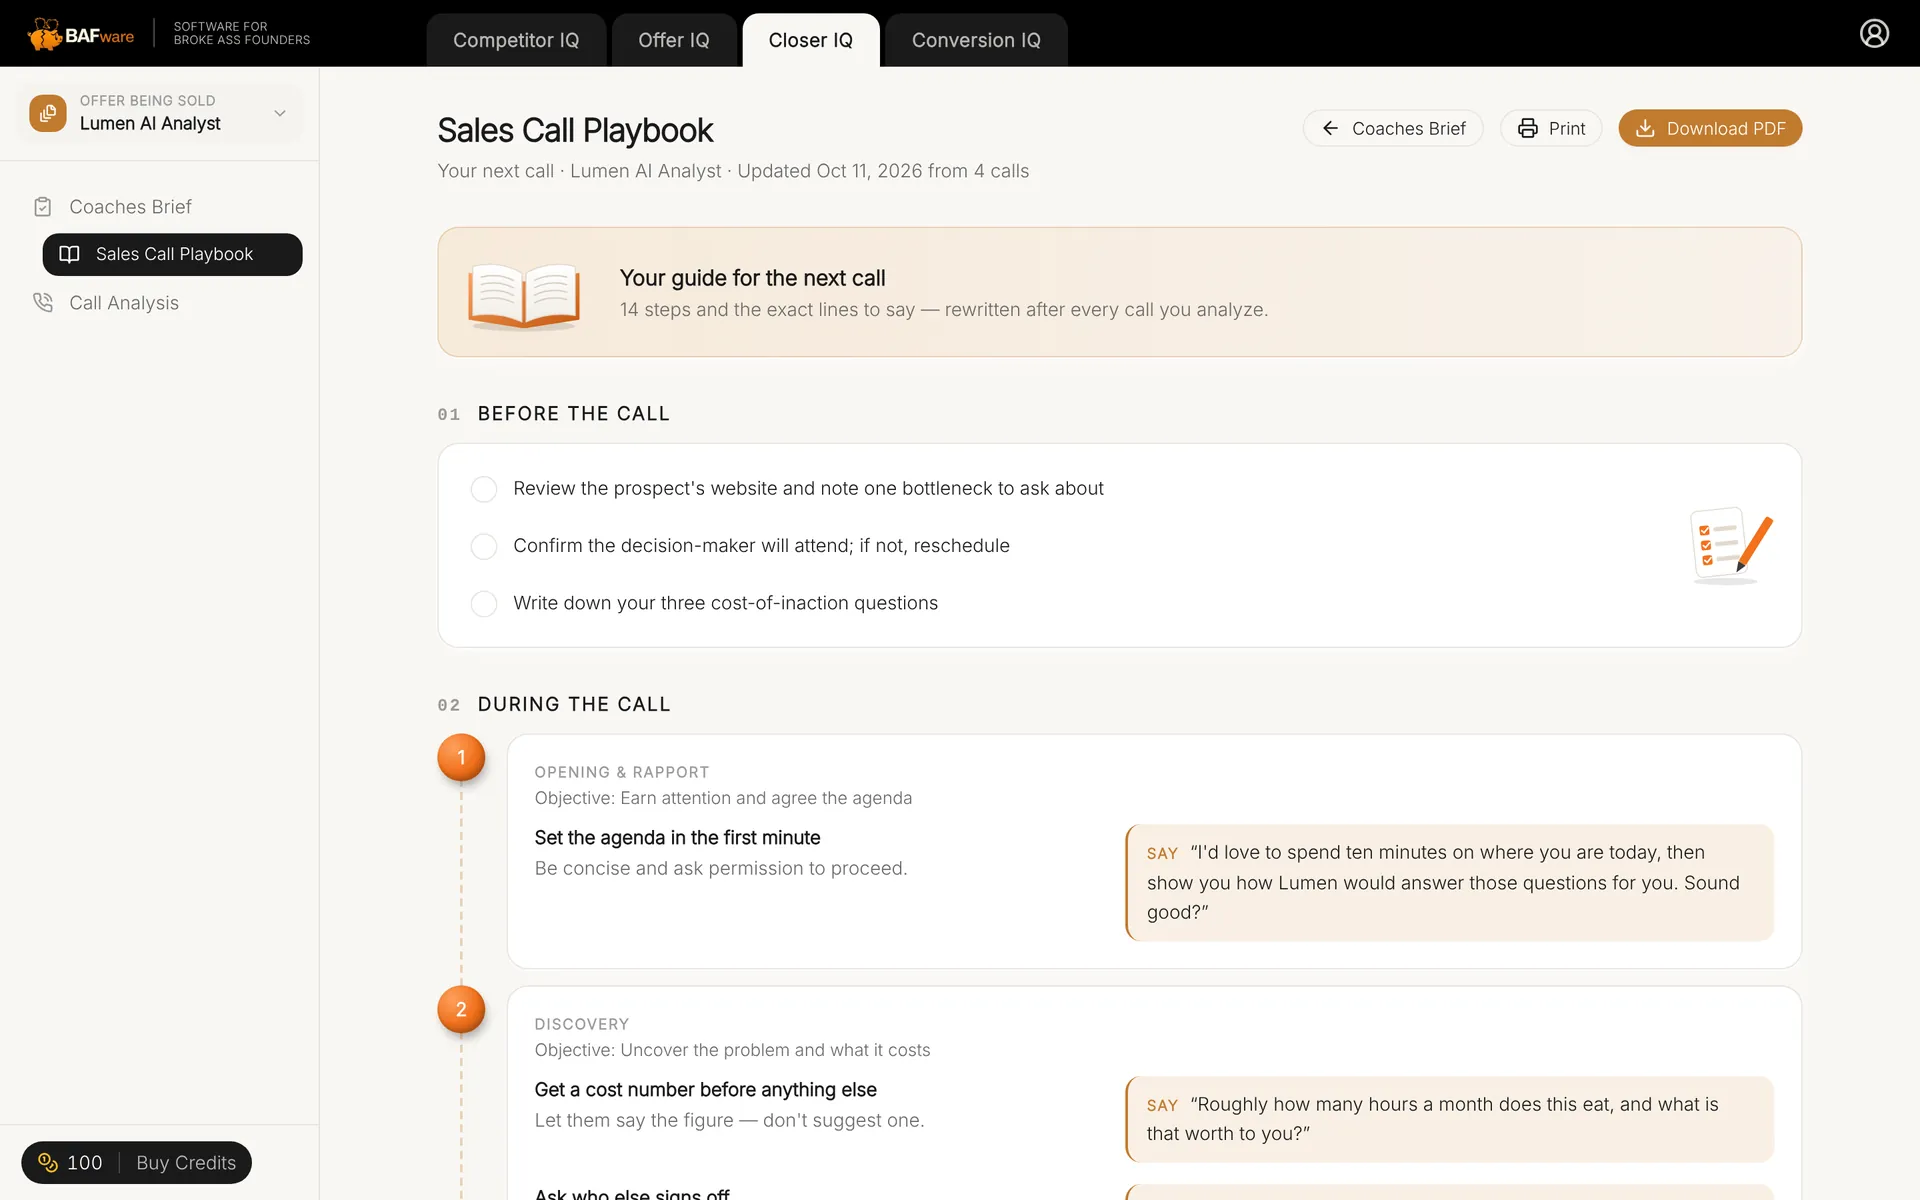Click the checklist and pencil illustration
Screen dimensions: 1920x1200
[x=1731, y=545]
